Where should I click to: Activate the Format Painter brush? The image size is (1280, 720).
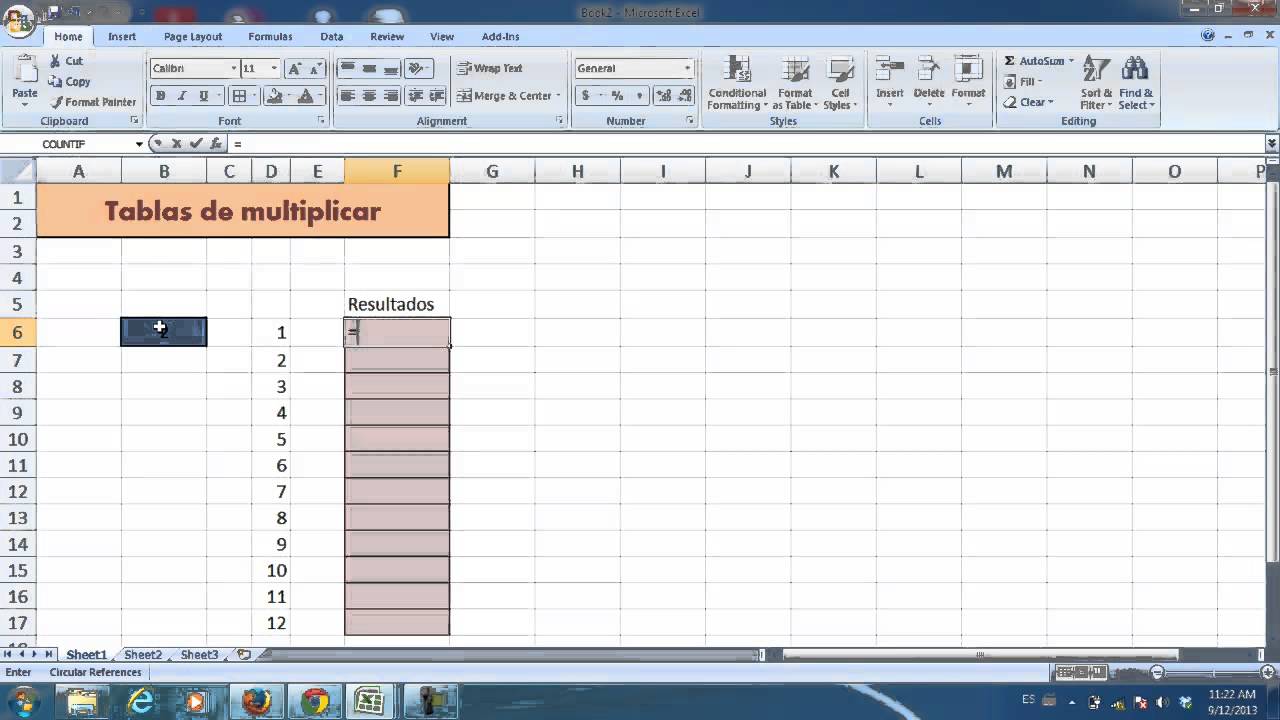point(57,102)
